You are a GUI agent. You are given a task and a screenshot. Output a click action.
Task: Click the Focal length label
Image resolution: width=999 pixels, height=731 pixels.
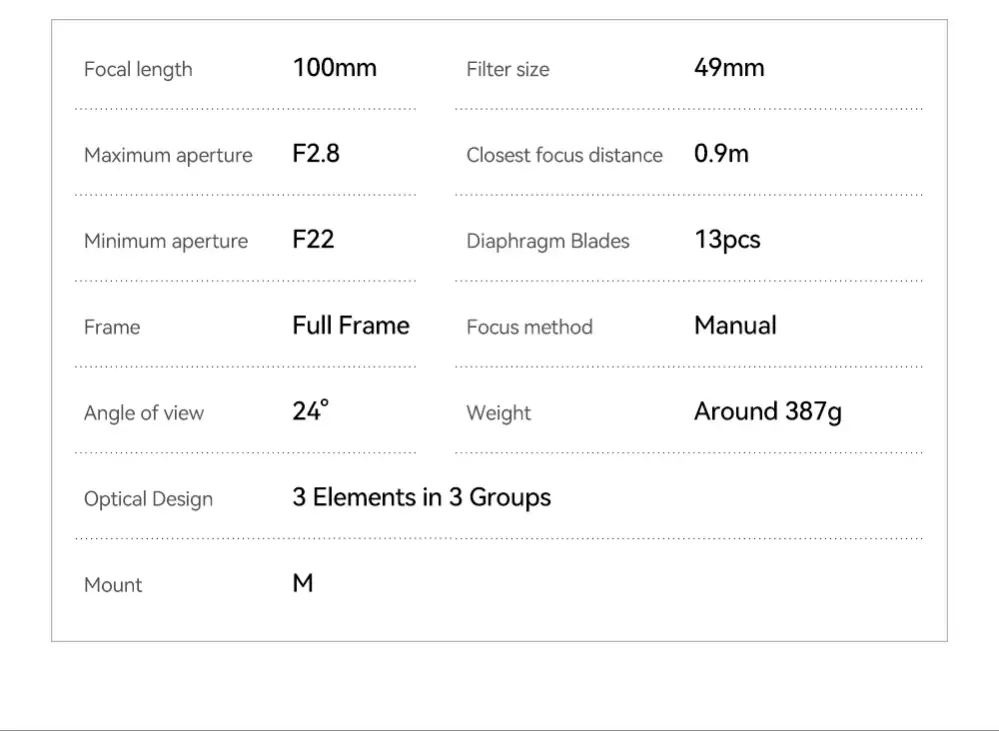[138, 70]
